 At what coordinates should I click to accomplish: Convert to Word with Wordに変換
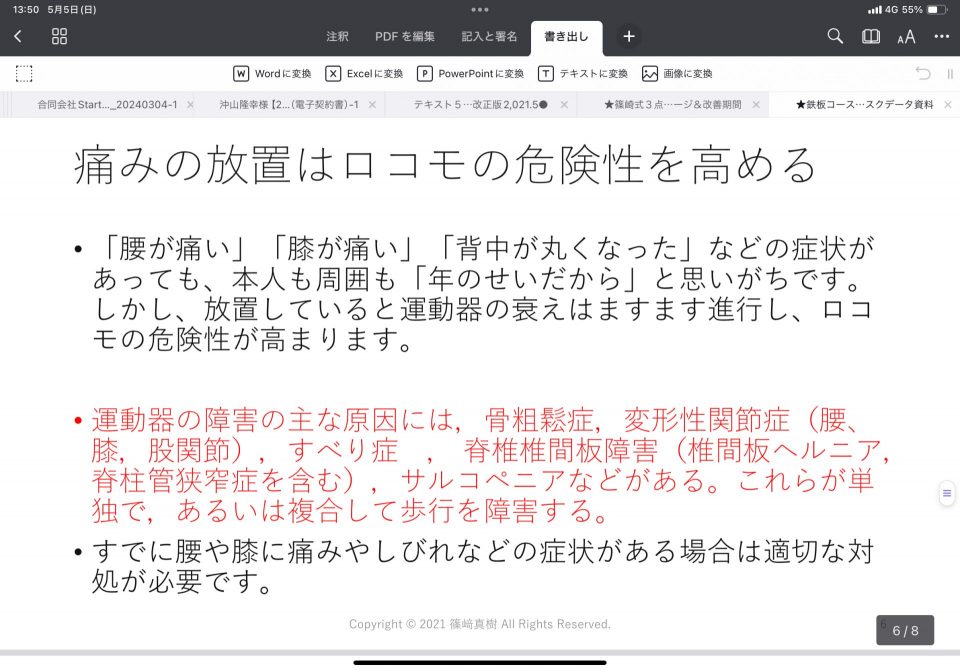coord(272,73)
